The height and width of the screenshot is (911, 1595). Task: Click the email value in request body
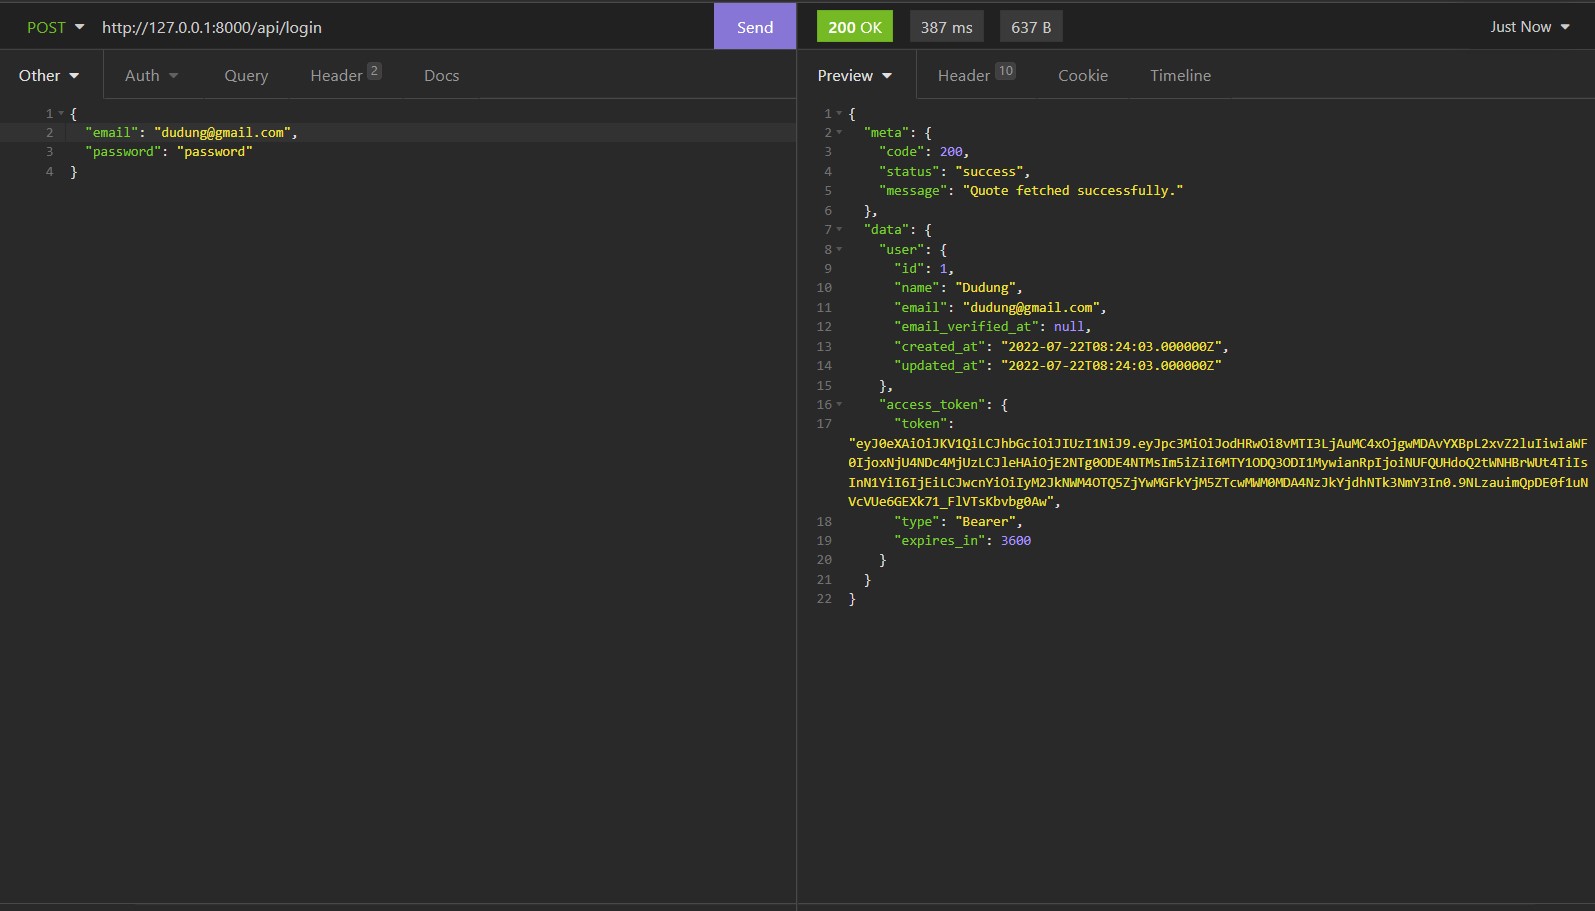point(222,133)
